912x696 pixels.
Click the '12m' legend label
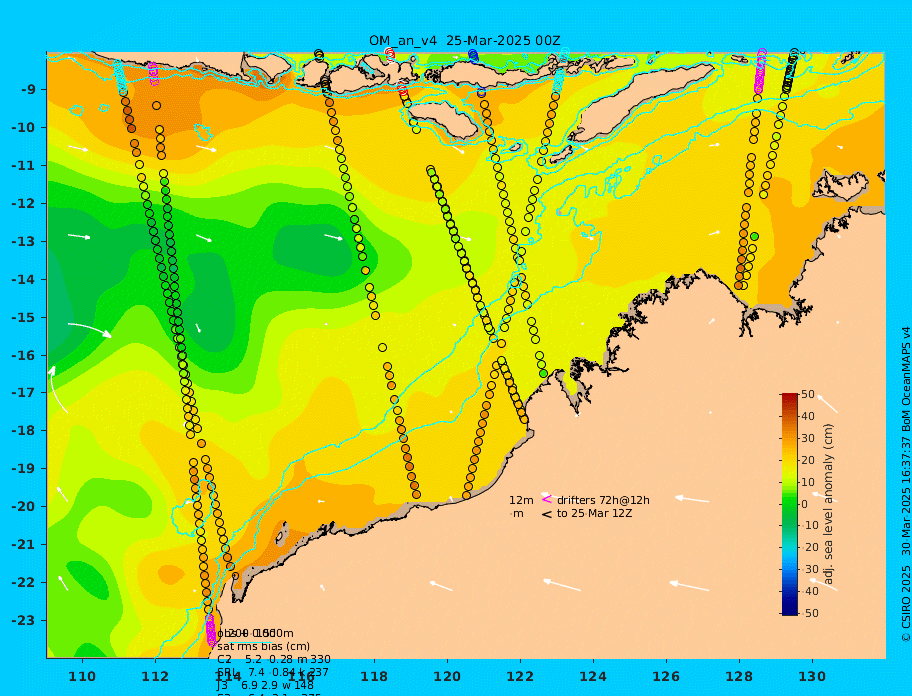pos(521,500)
